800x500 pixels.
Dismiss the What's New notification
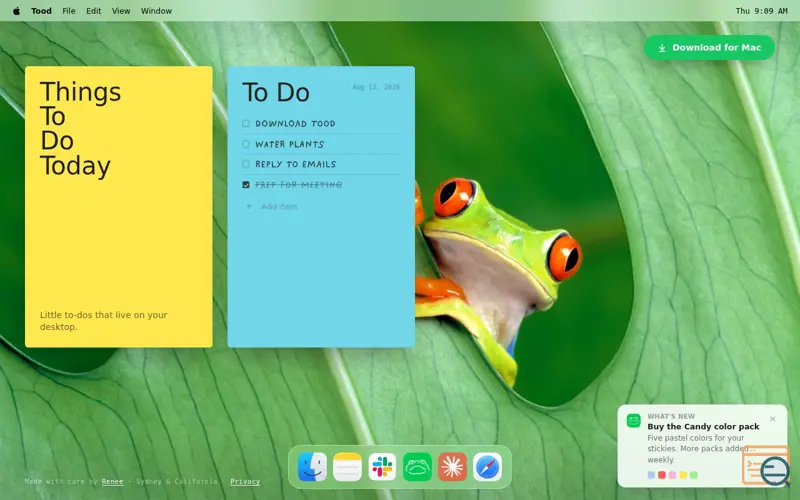click(x=772, y=418)
